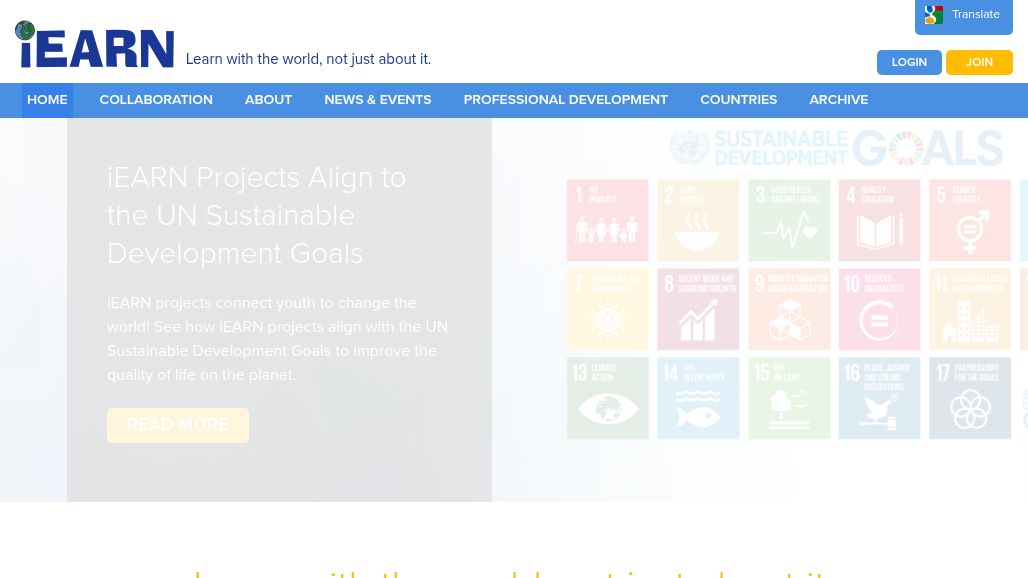Viewport: 1028px width, 578px height.
Task: Select the Gender Equality goal 5 icon
Action: click(x=970, y=233)
